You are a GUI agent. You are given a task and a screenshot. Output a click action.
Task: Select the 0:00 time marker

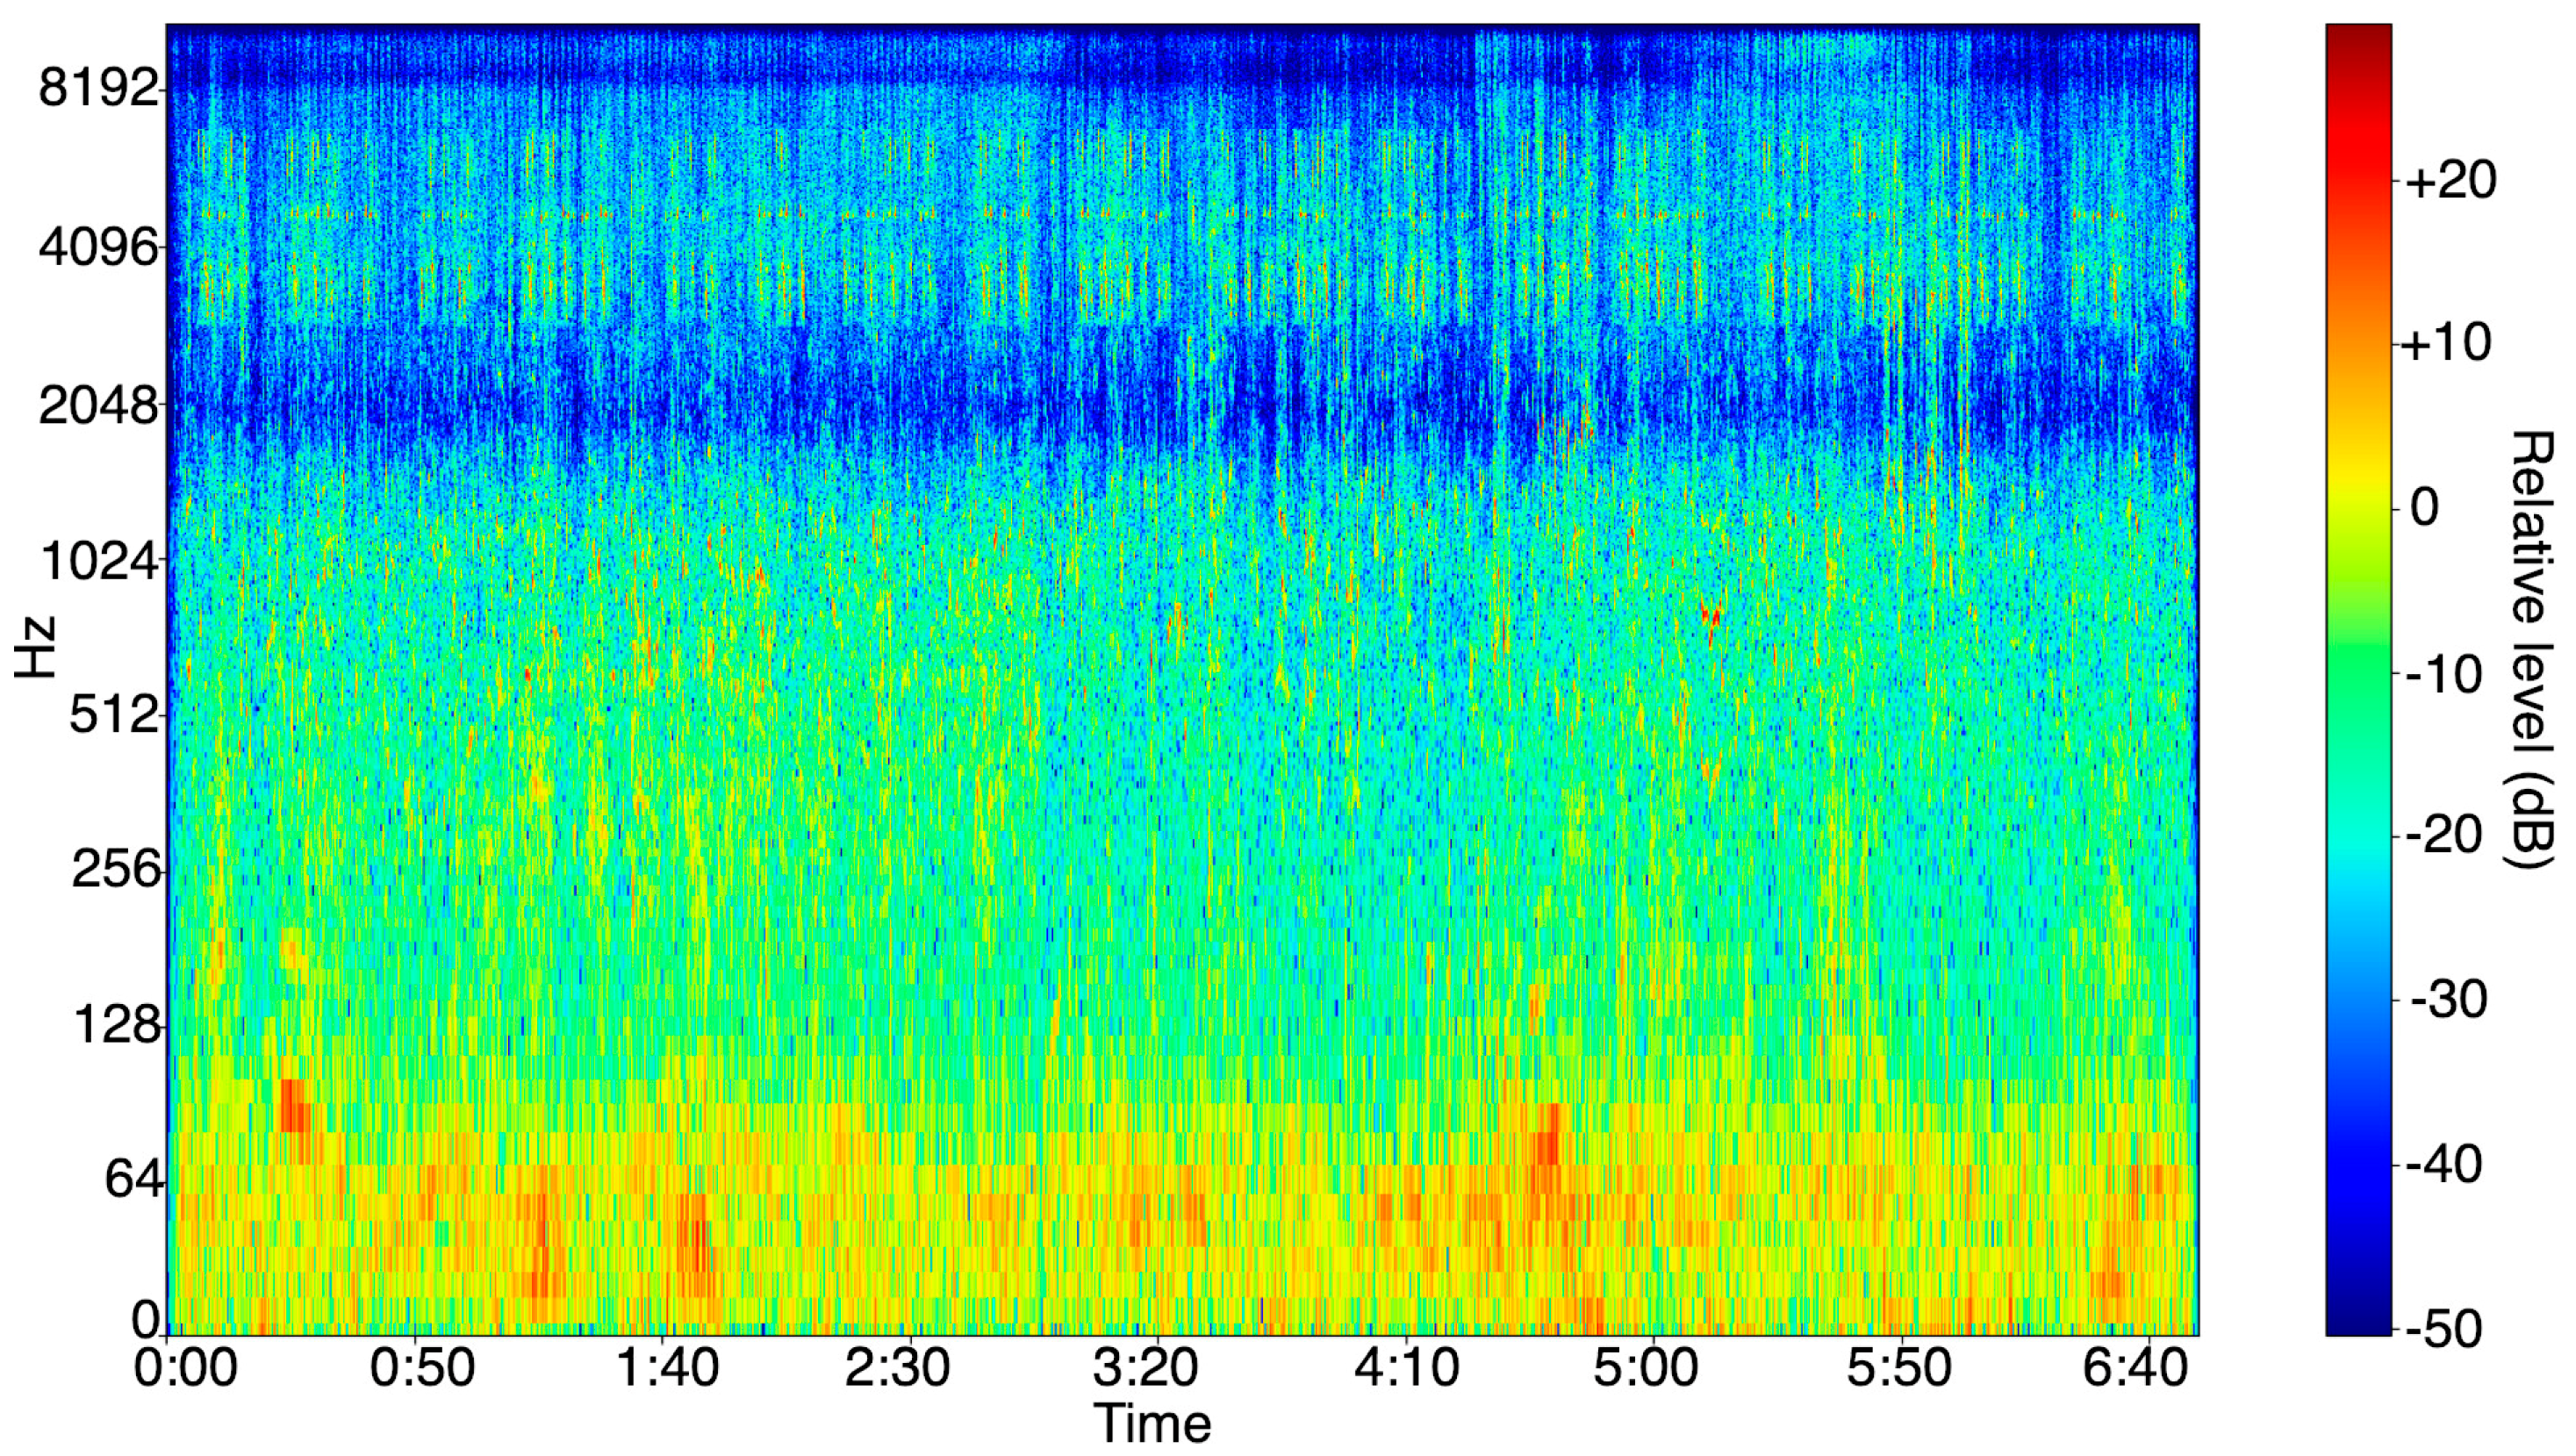coord(186,1368)
